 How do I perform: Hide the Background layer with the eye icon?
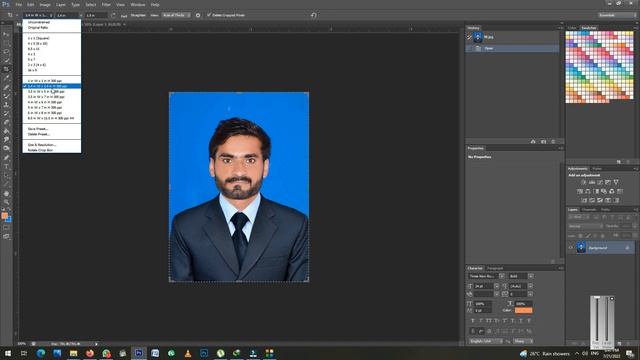click(x=571, y=248)
